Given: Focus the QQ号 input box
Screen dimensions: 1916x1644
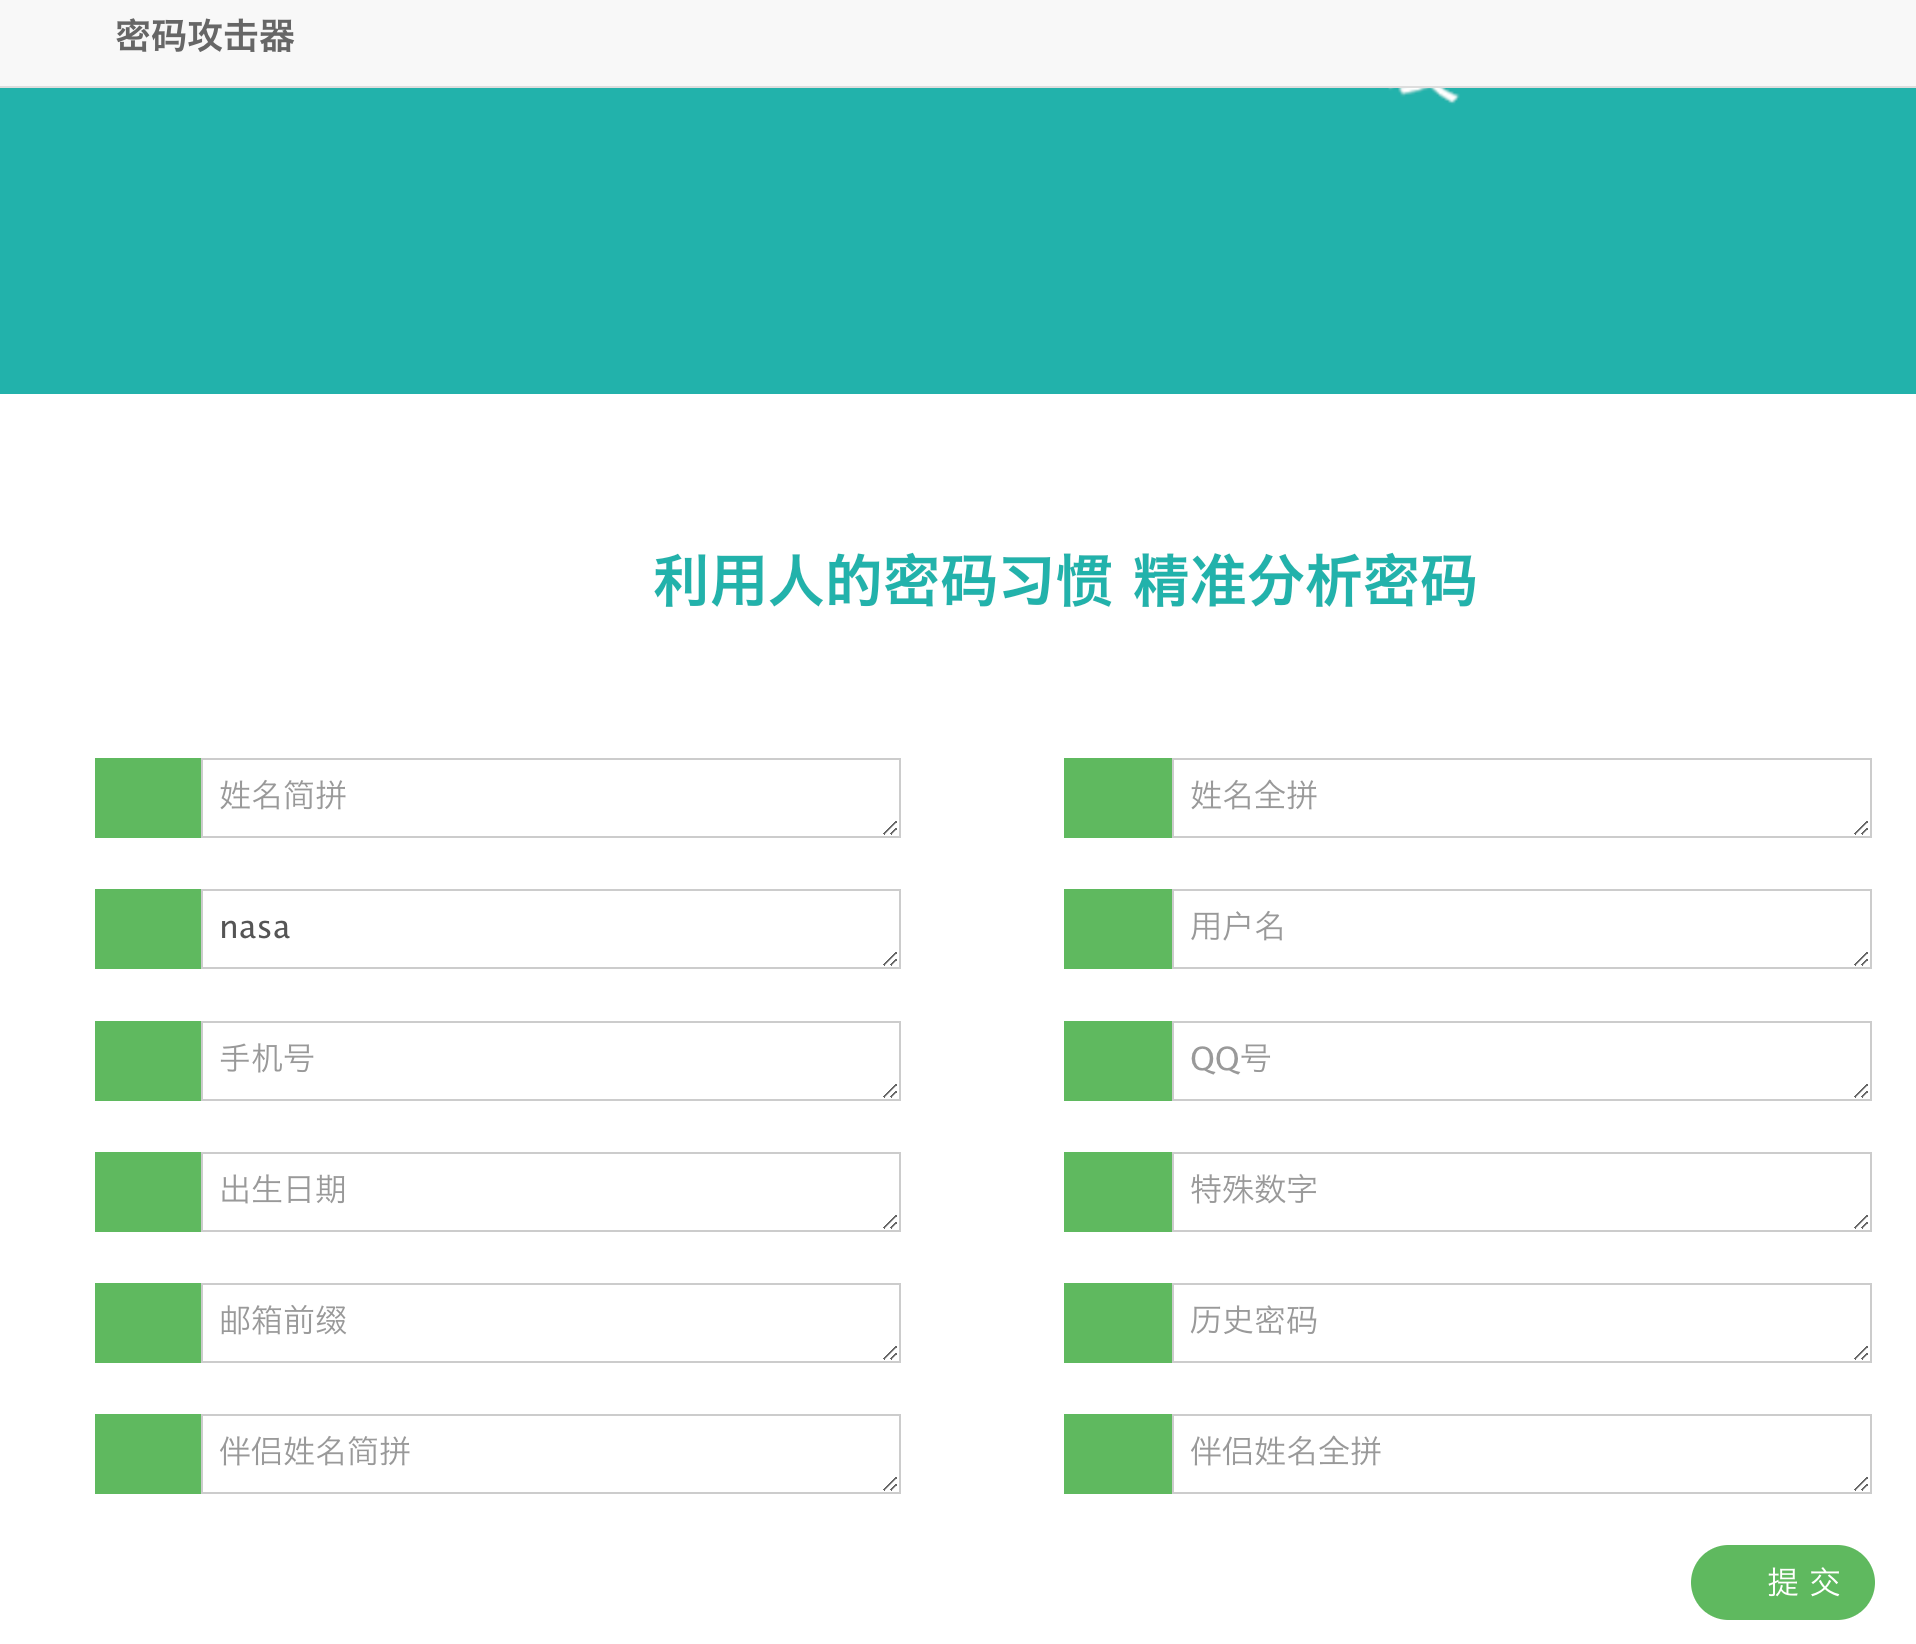Looking at the screenshot, I should (x=1520, y=1060).
